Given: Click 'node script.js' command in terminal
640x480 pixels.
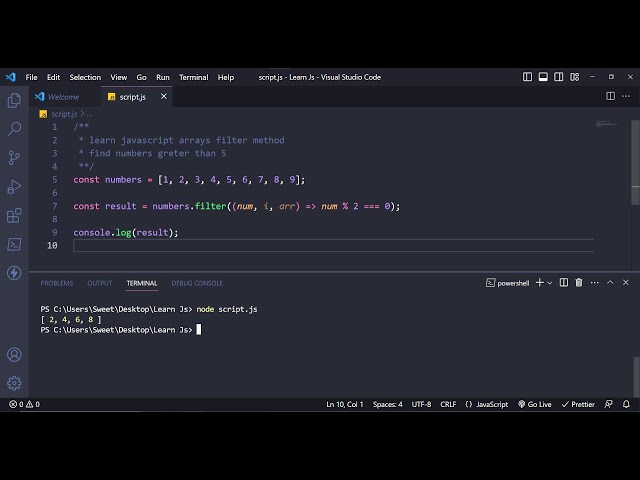Looking at the screenshot, I should click(x=227, y=309).
